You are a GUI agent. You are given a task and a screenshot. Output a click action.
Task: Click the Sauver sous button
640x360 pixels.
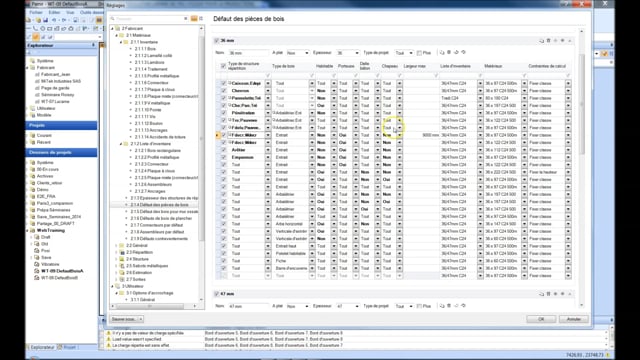pos(124,319)
